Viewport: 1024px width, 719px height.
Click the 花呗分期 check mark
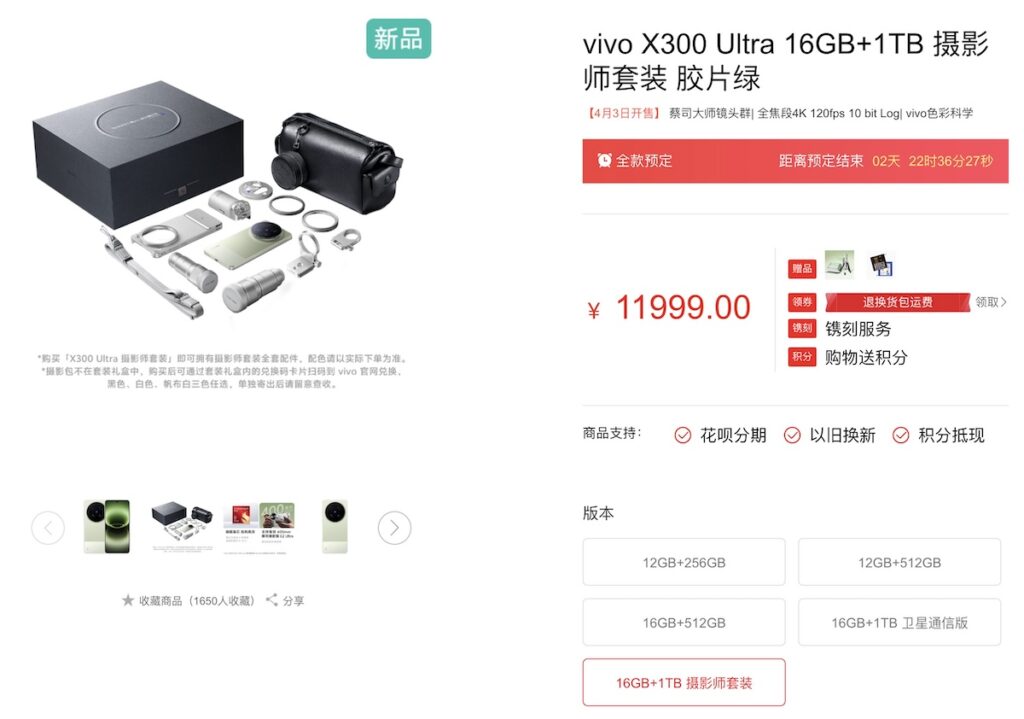(682, 436)
